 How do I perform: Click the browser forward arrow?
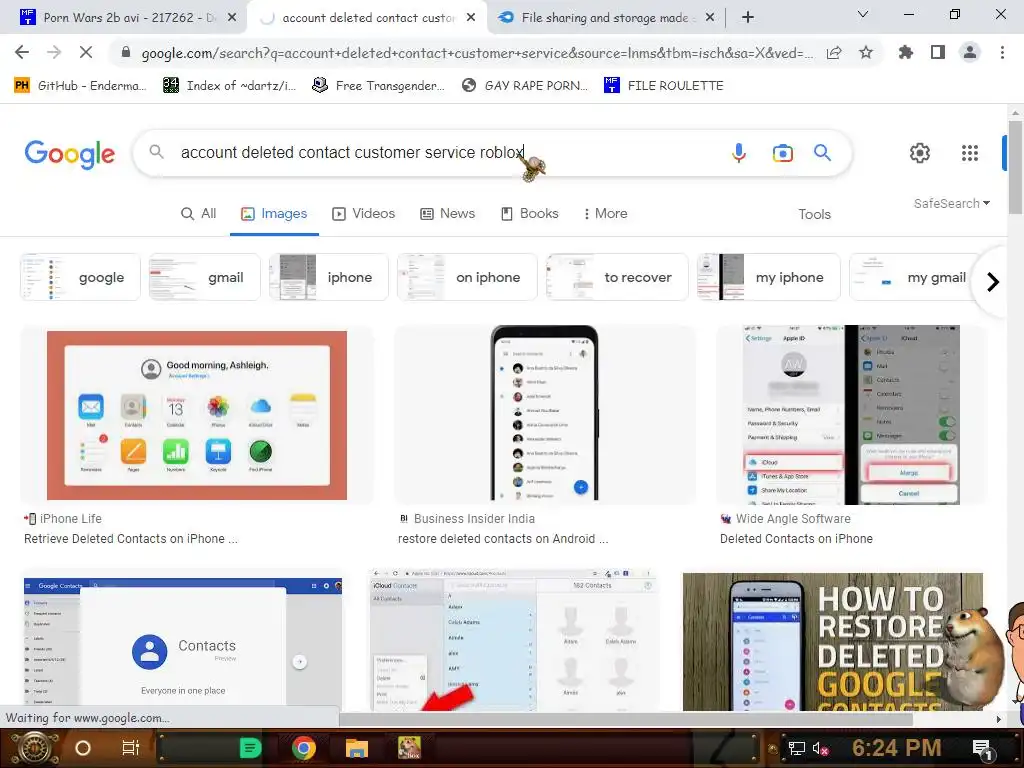54,52
